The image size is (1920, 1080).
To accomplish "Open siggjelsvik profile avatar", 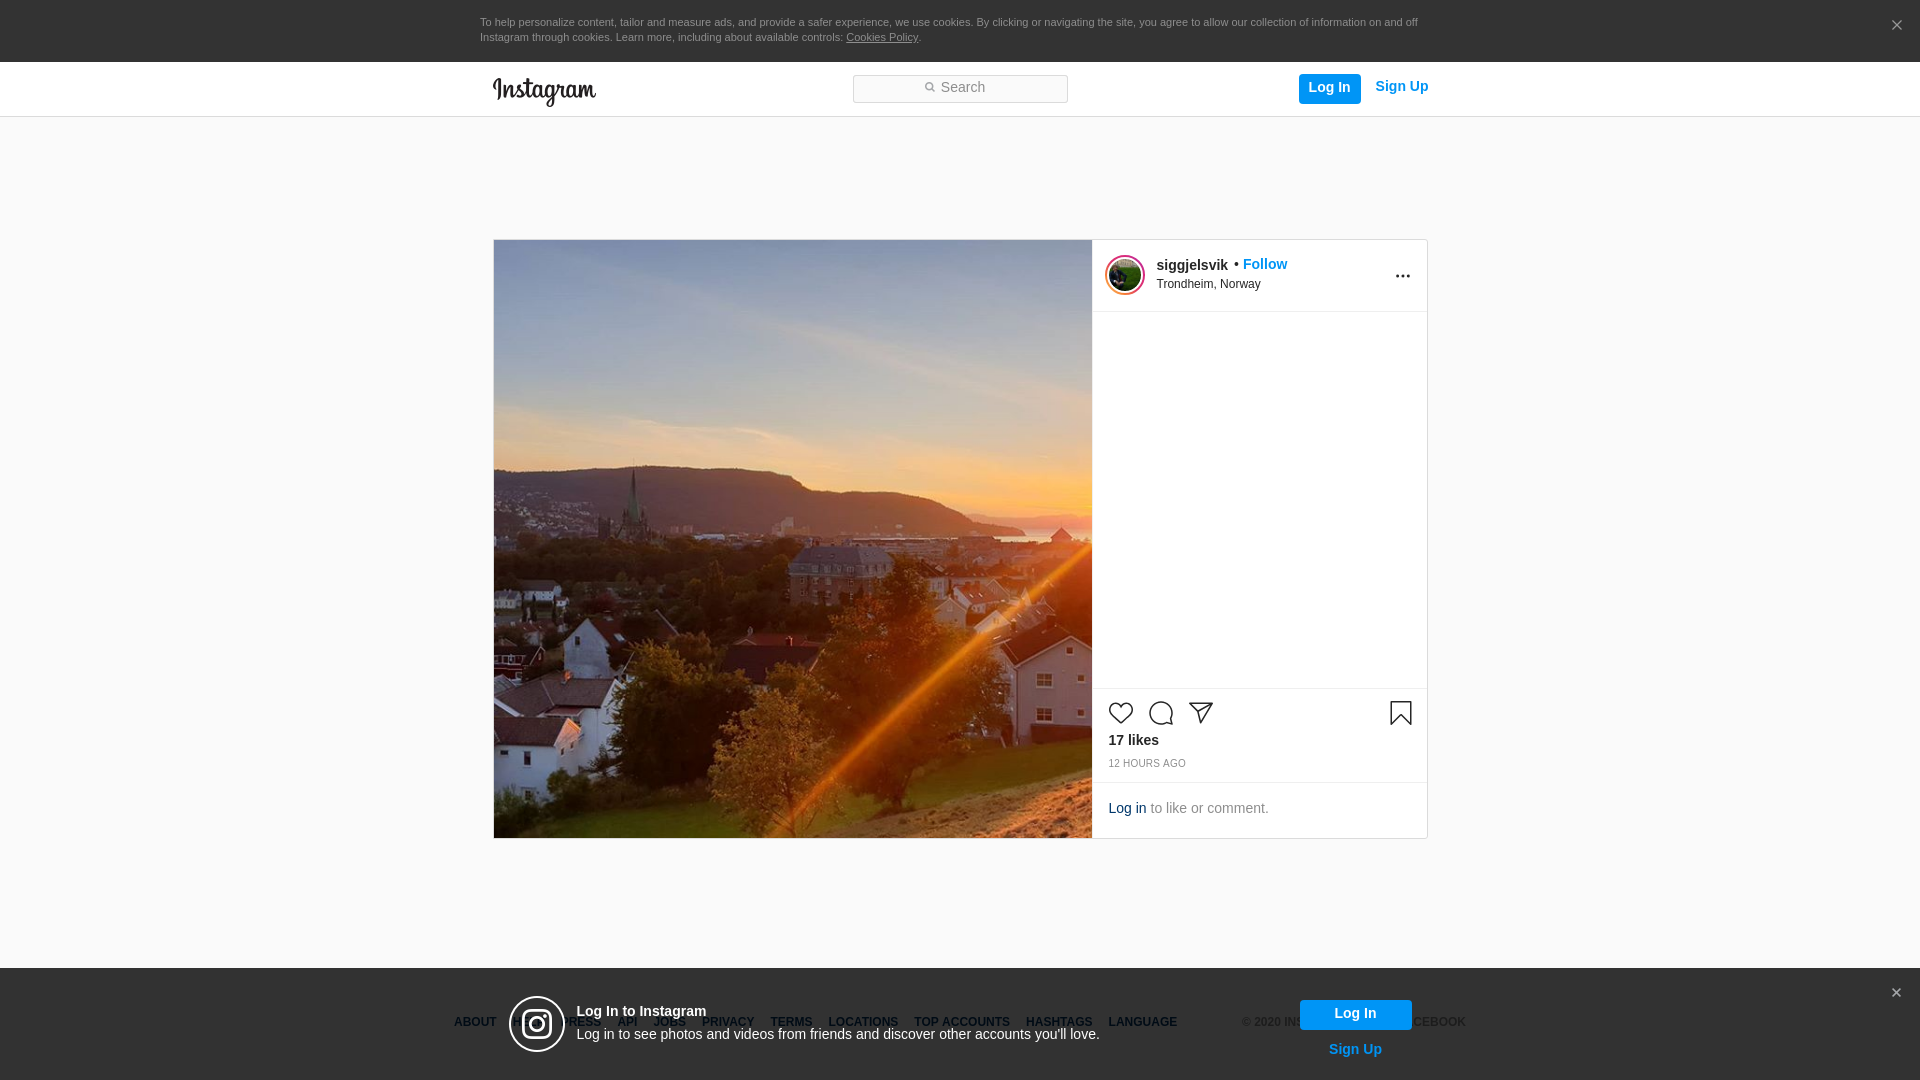I will coord(1124,275).
